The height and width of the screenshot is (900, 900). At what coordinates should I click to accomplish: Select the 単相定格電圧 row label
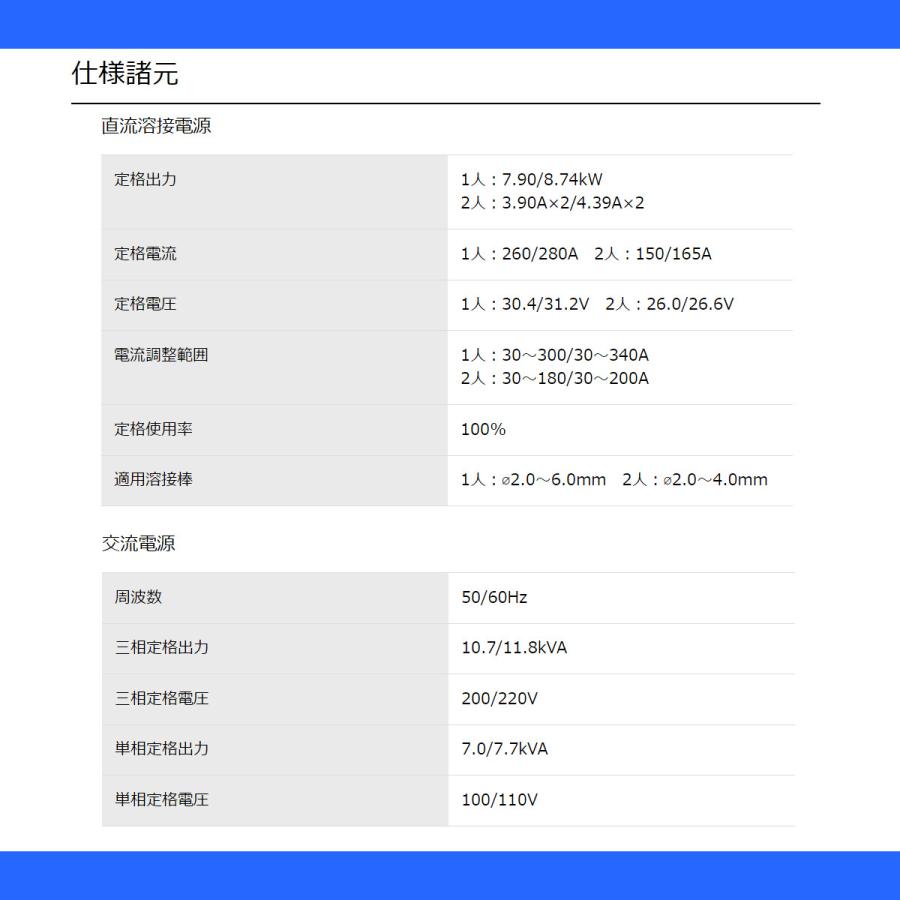click(x=161, y=800)
